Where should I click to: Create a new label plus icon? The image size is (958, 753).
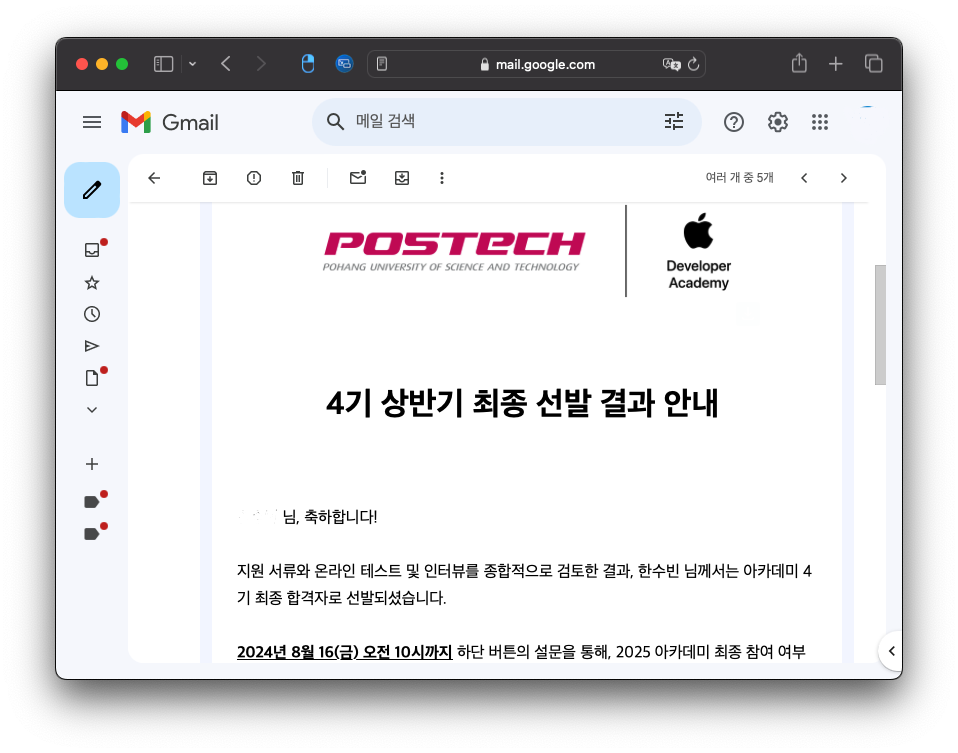tap(92, 464)
